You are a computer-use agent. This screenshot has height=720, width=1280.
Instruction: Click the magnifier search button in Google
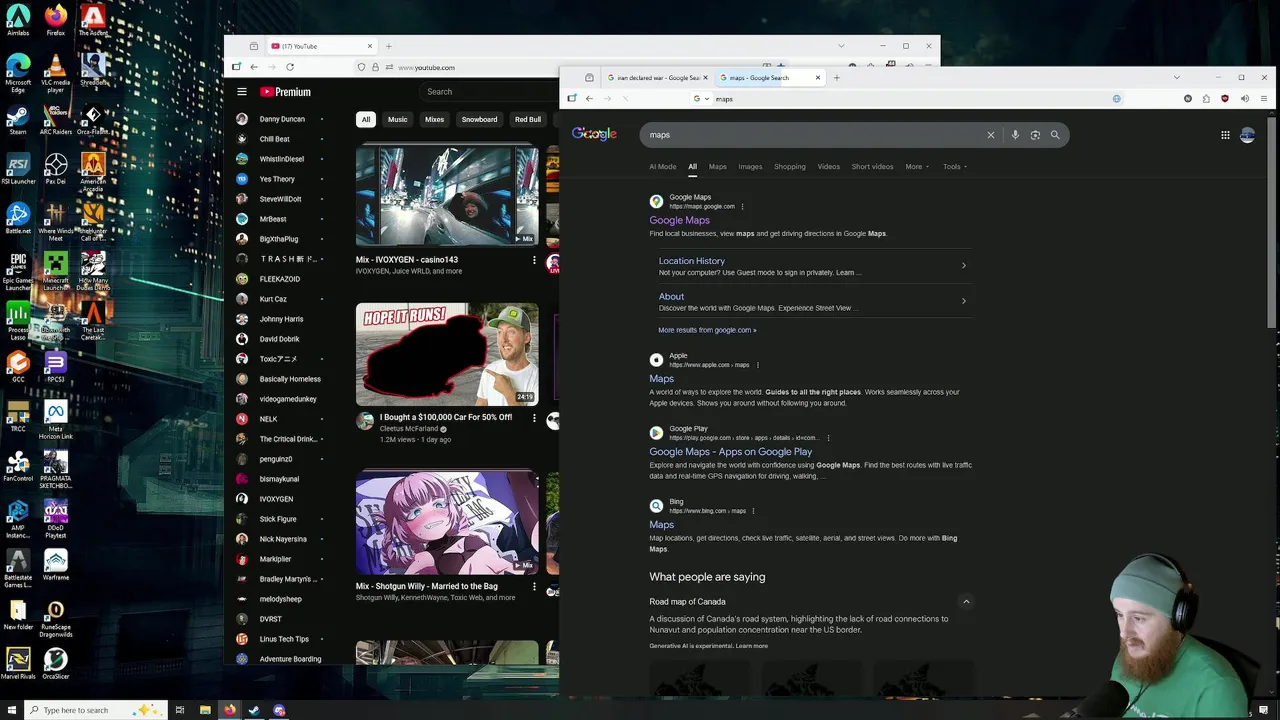pos(1055,135)
